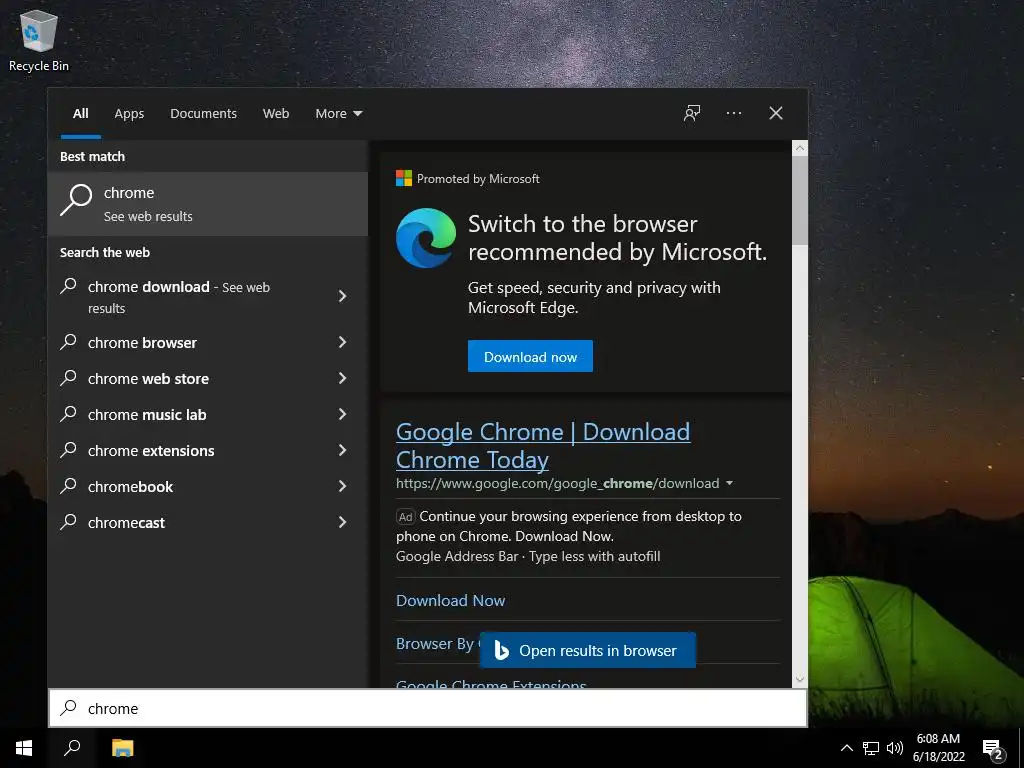Click the chrome search input field

point(428,708)
